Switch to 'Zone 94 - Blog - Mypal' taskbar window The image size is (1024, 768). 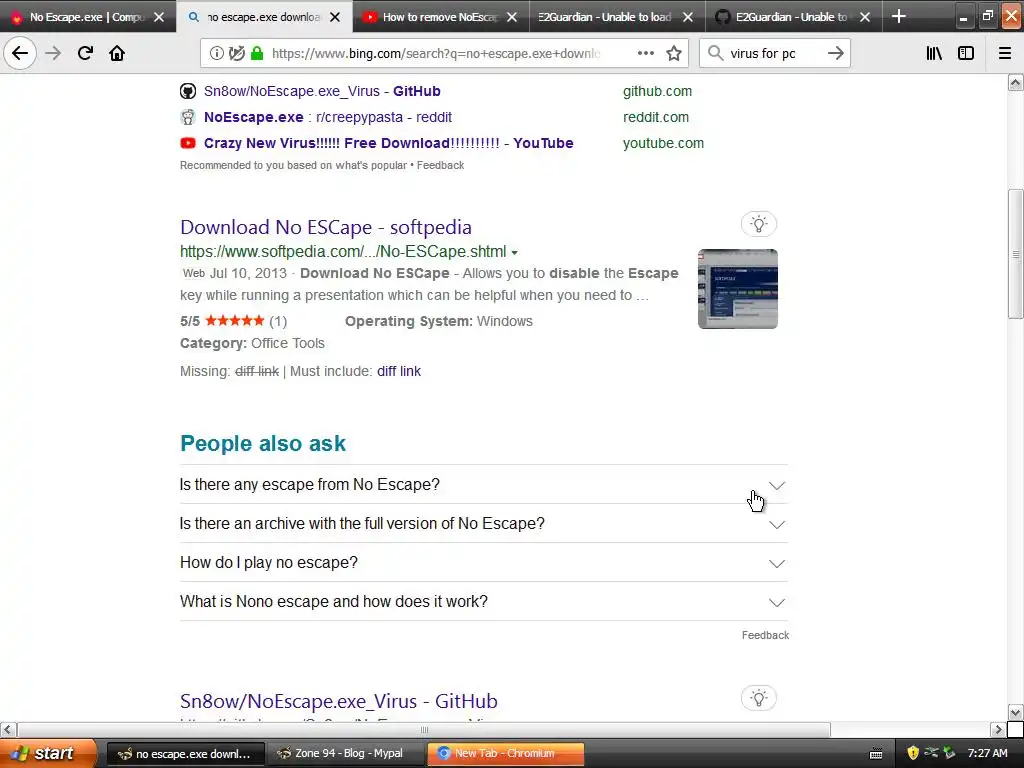(346, 753)
